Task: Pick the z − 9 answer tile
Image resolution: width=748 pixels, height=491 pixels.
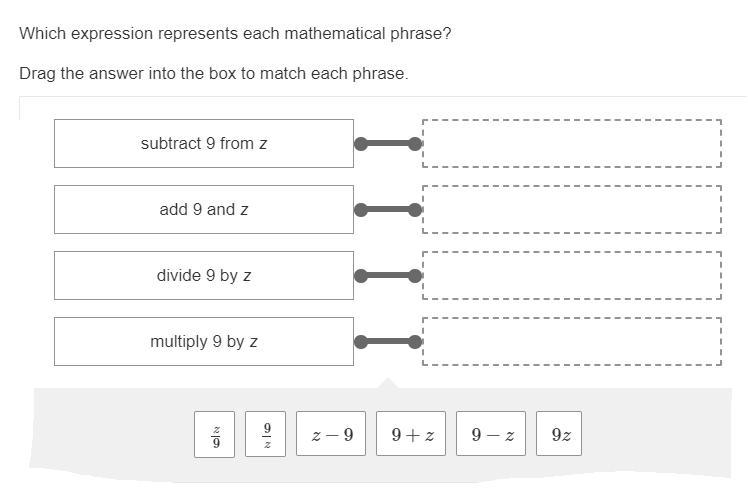Action: pos(331,434)
